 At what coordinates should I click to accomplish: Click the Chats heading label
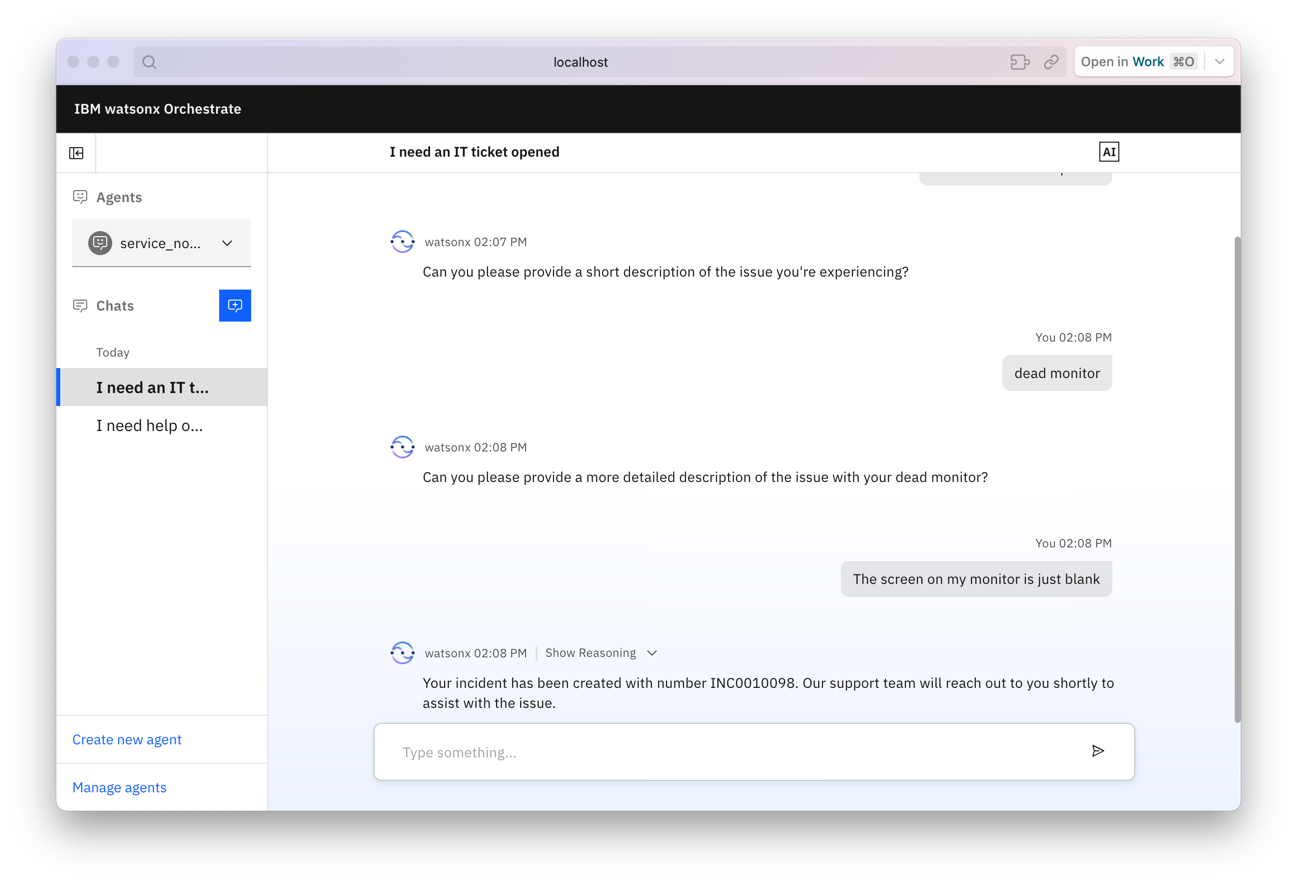point(115,306)
